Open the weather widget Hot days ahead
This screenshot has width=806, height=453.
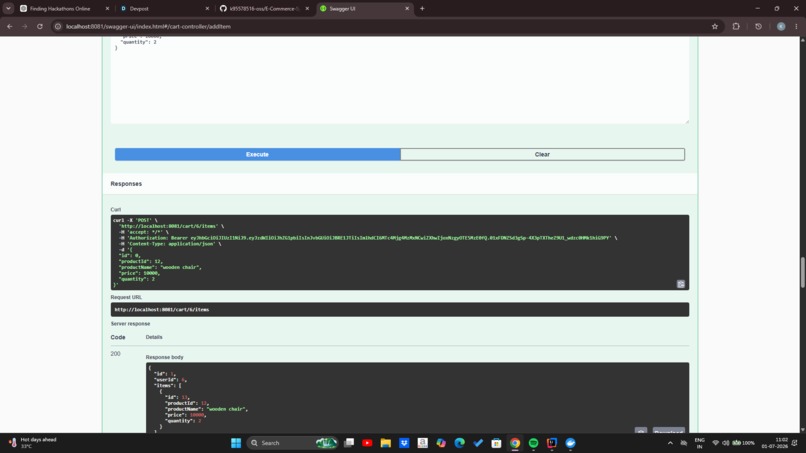coord(32,443)
